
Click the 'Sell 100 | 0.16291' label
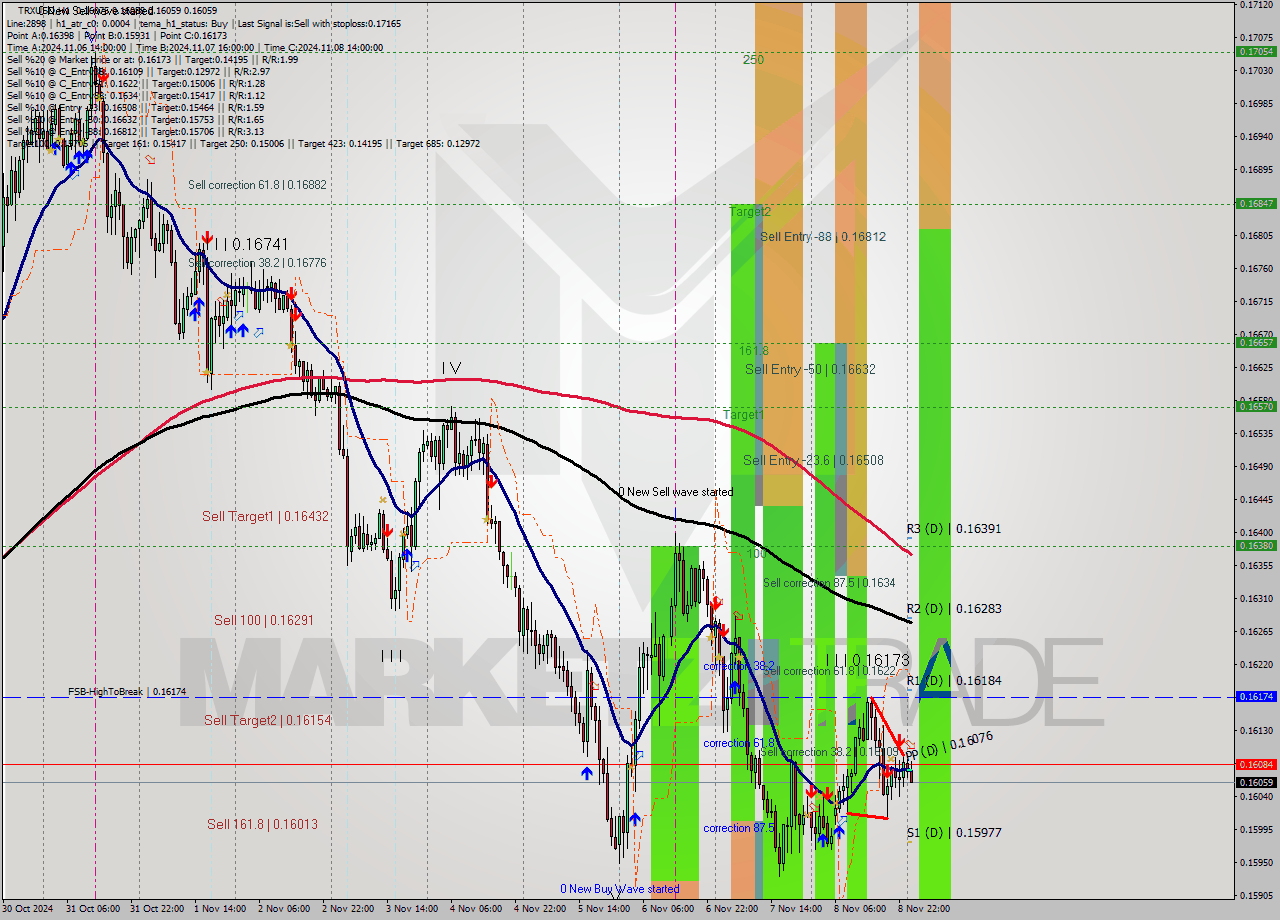[264, 620]
